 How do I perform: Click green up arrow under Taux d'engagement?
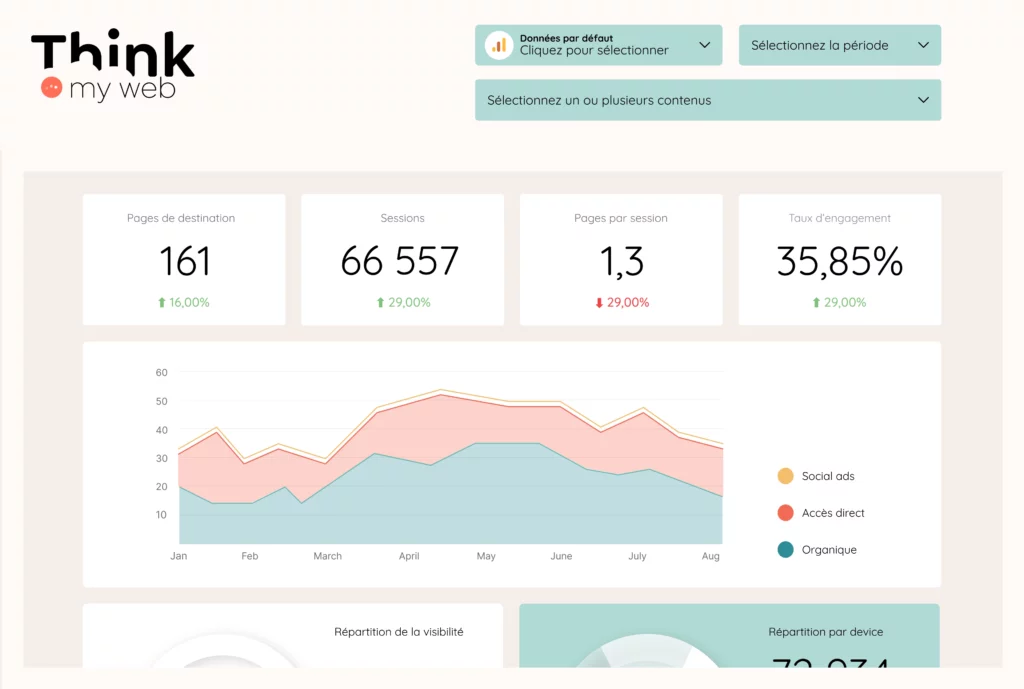click(817, 303)
